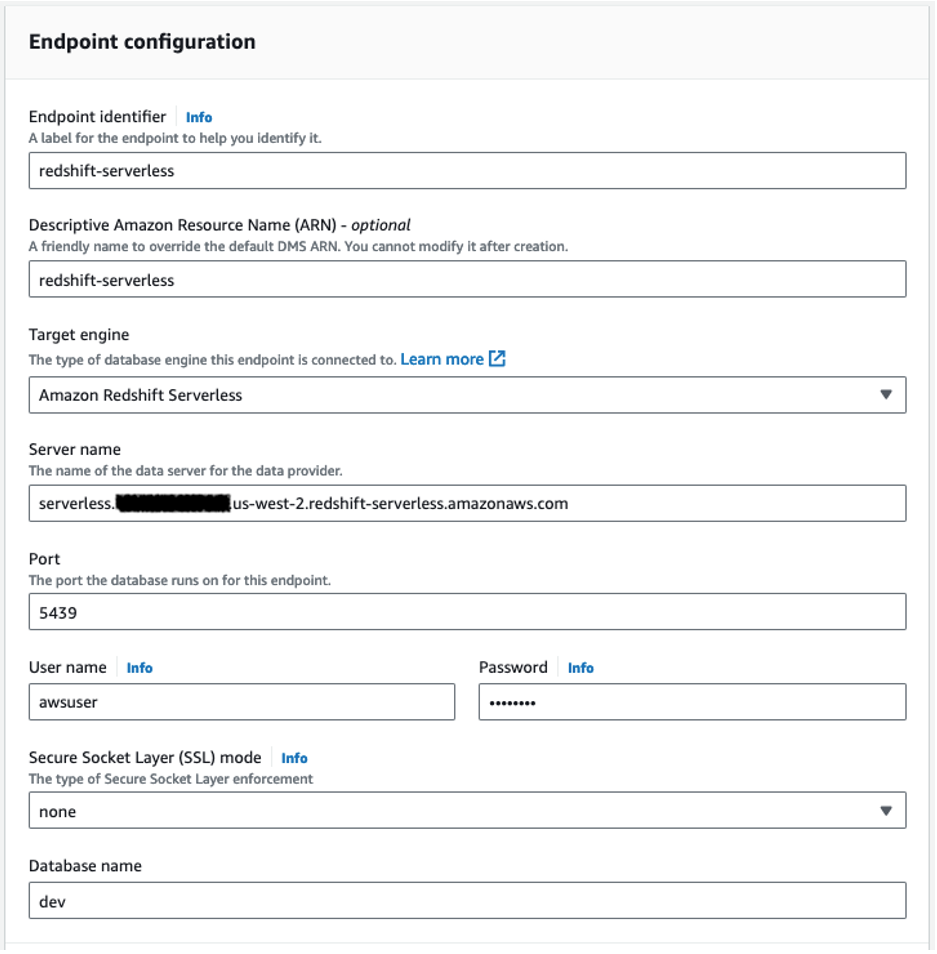Follow the Learn more link
Viewport: 937px width, 954px height.
coord(442,360)
